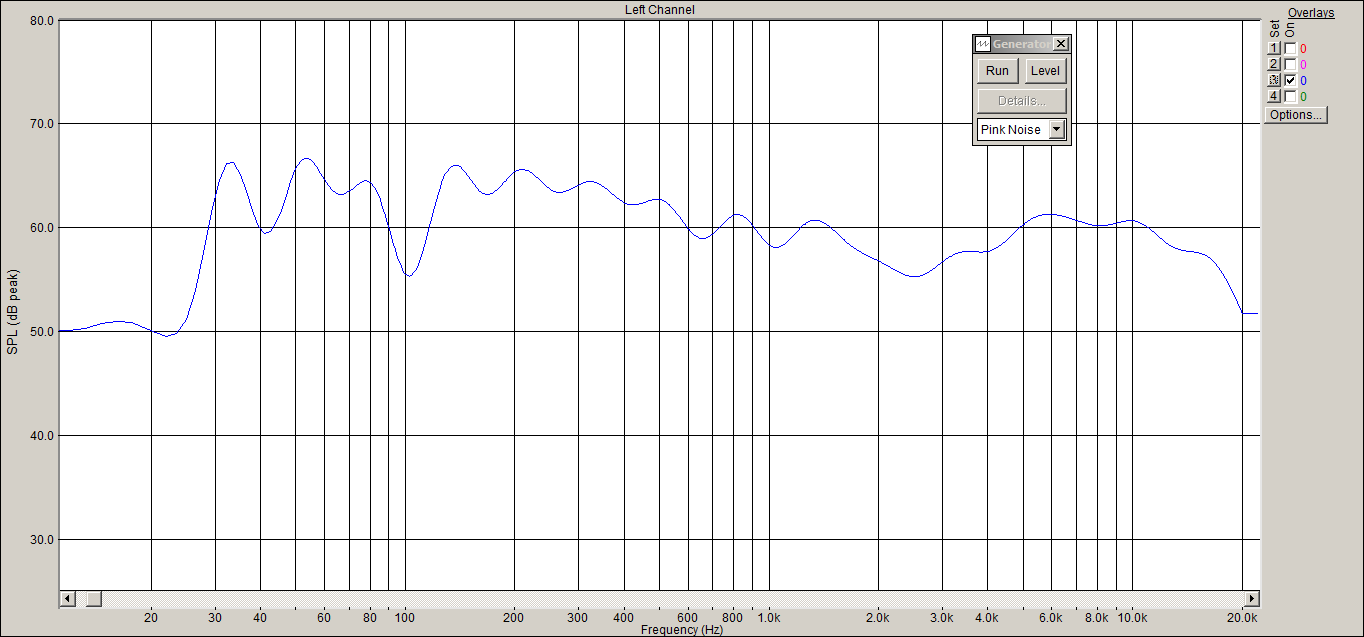1364x637 pixels.
Task: Set overlay 4
Action: (1274, 96)
